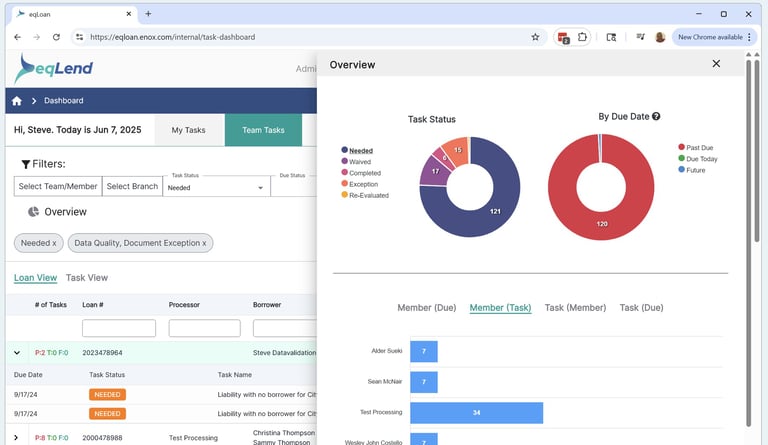
Task: Toggle the Re-Evaluated legend item
Action: point(365,195)
